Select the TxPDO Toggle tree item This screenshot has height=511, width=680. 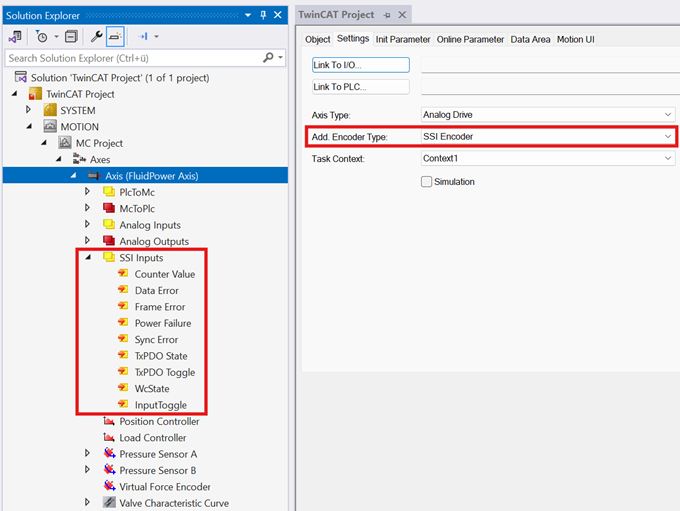(165, 372)
